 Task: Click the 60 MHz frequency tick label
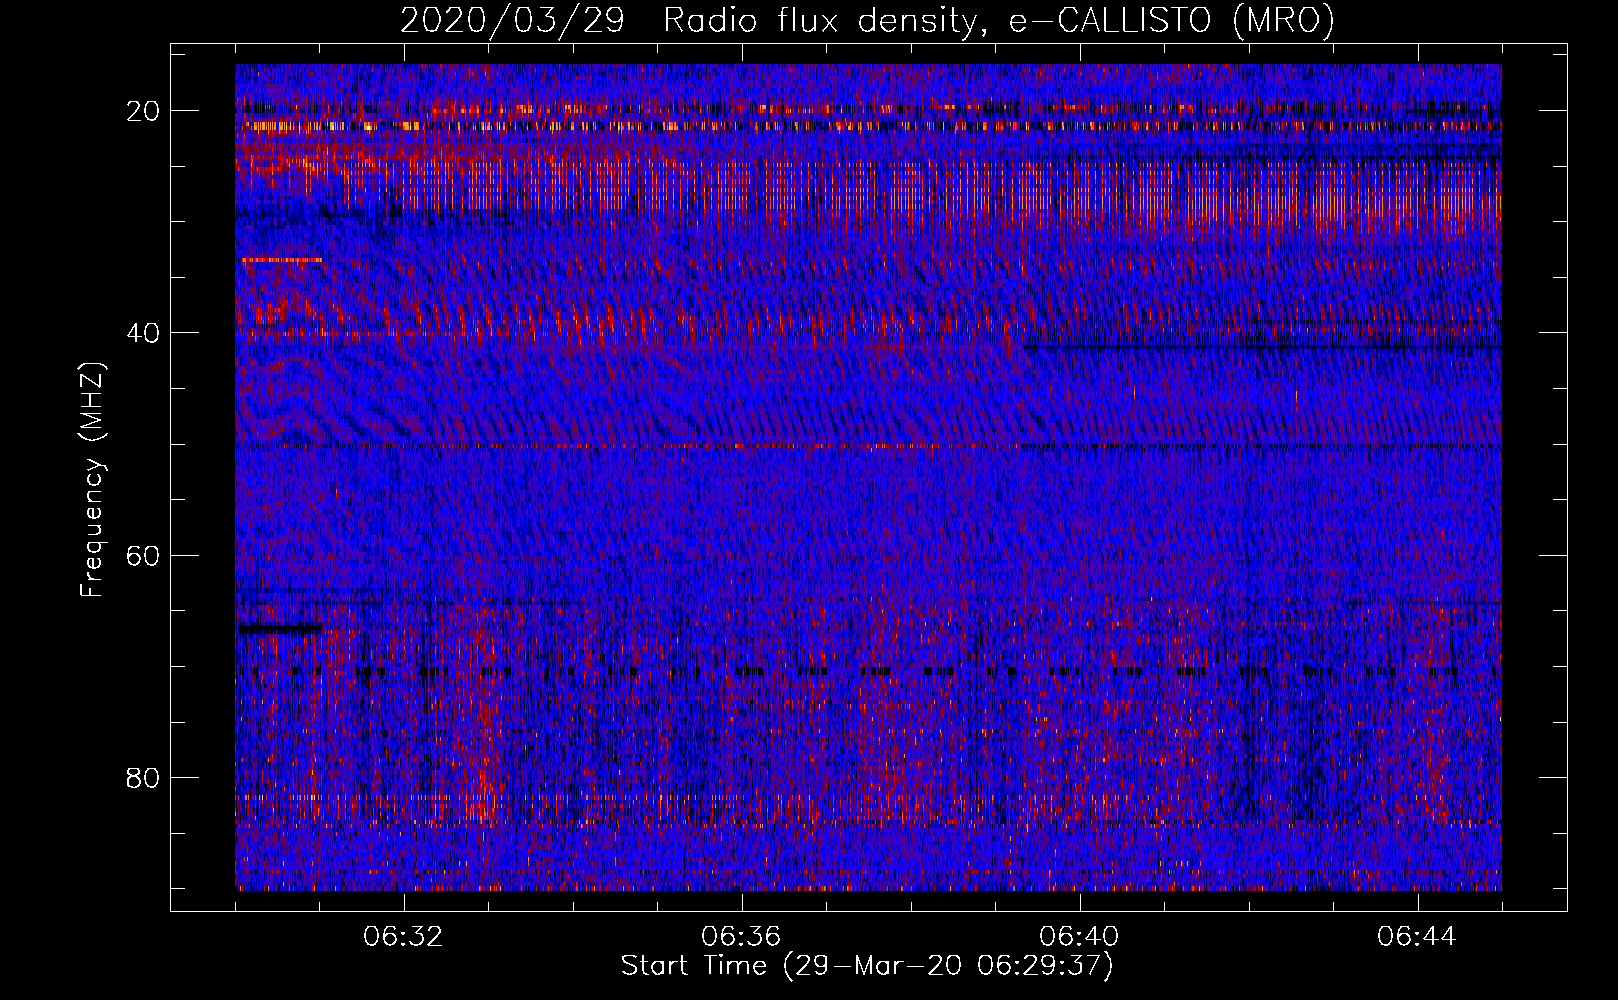pyautogui.click(x=144, y=555)
